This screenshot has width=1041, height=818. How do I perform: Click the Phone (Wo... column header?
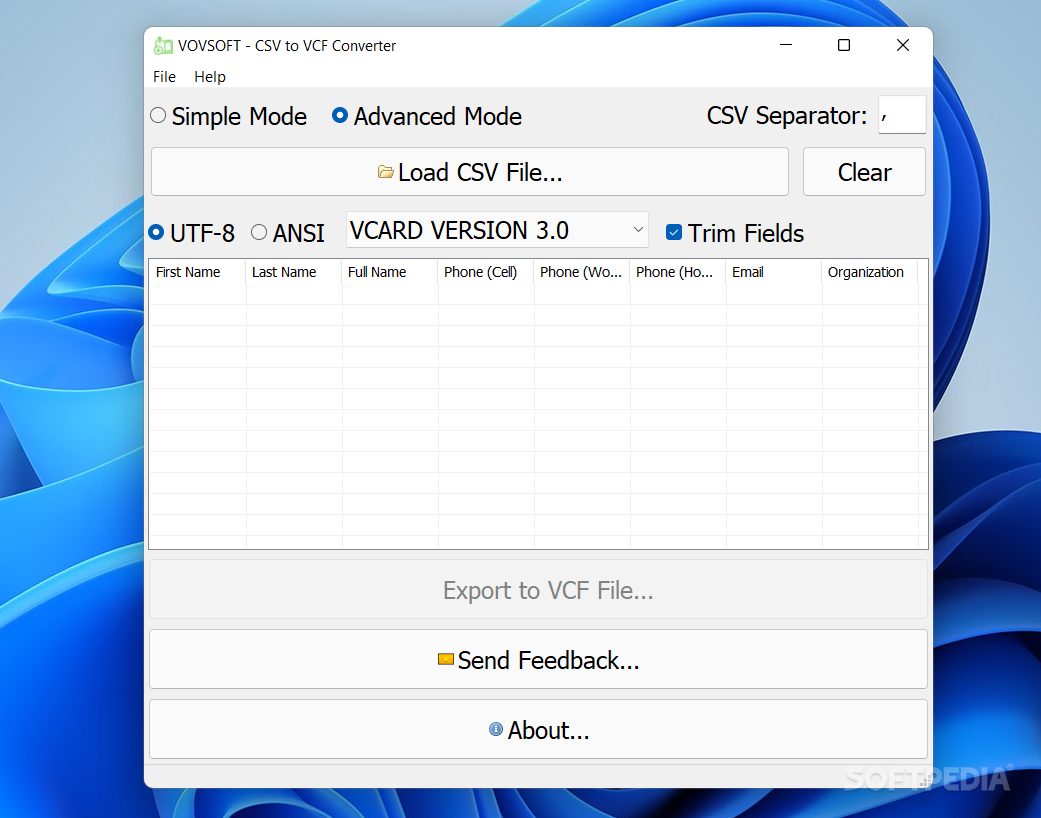(582, 272)
